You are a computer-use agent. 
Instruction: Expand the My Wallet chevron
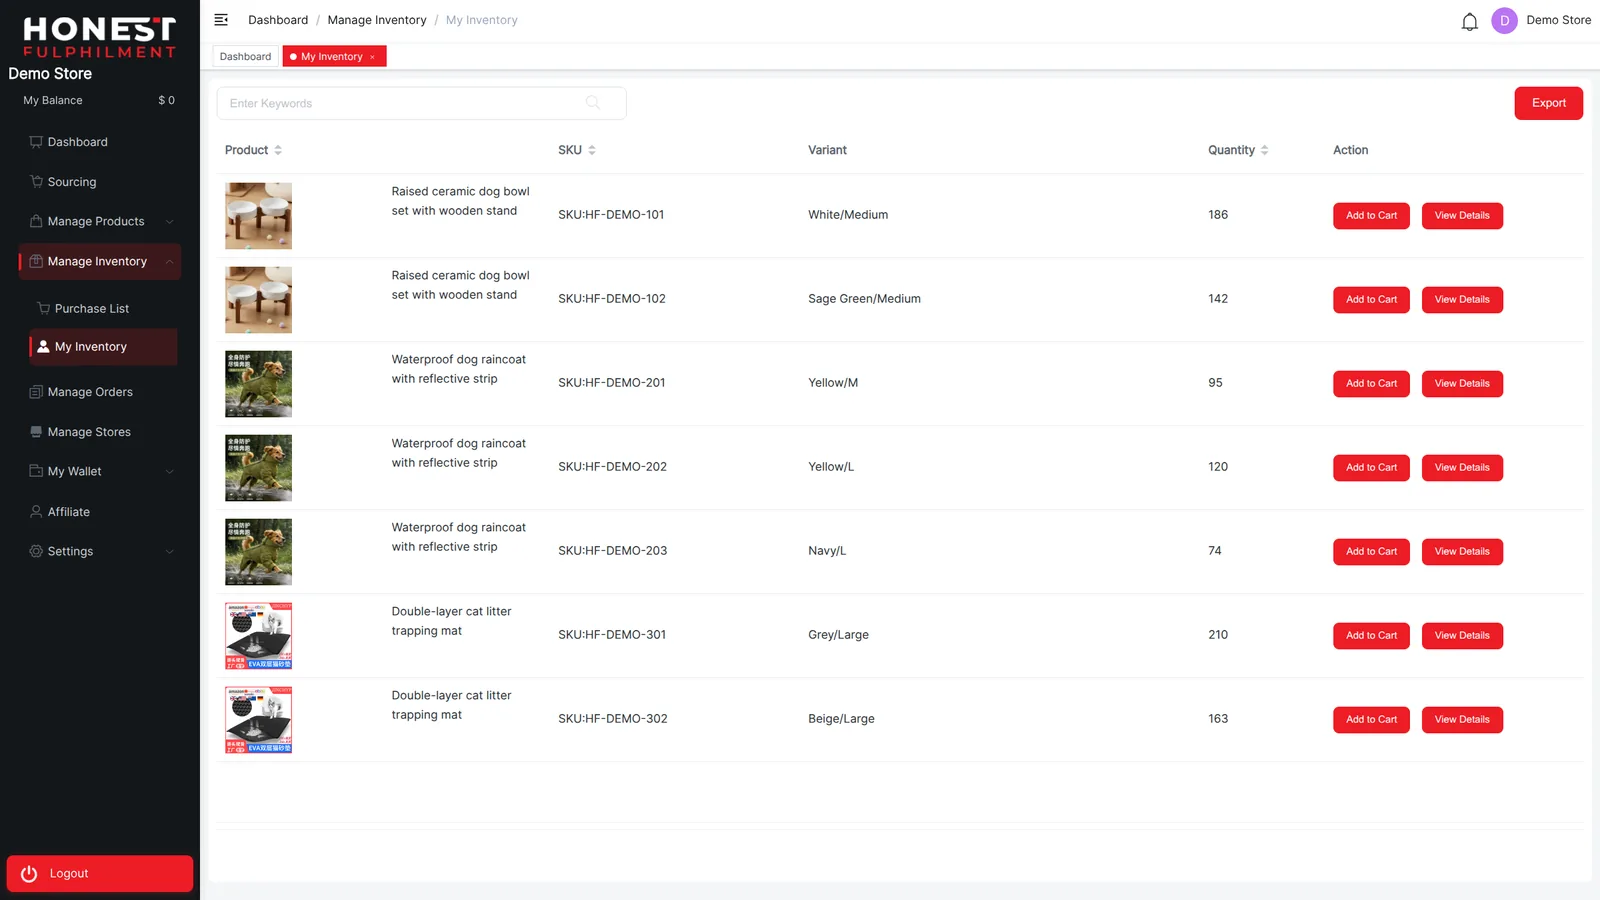[x=169, y=472]
